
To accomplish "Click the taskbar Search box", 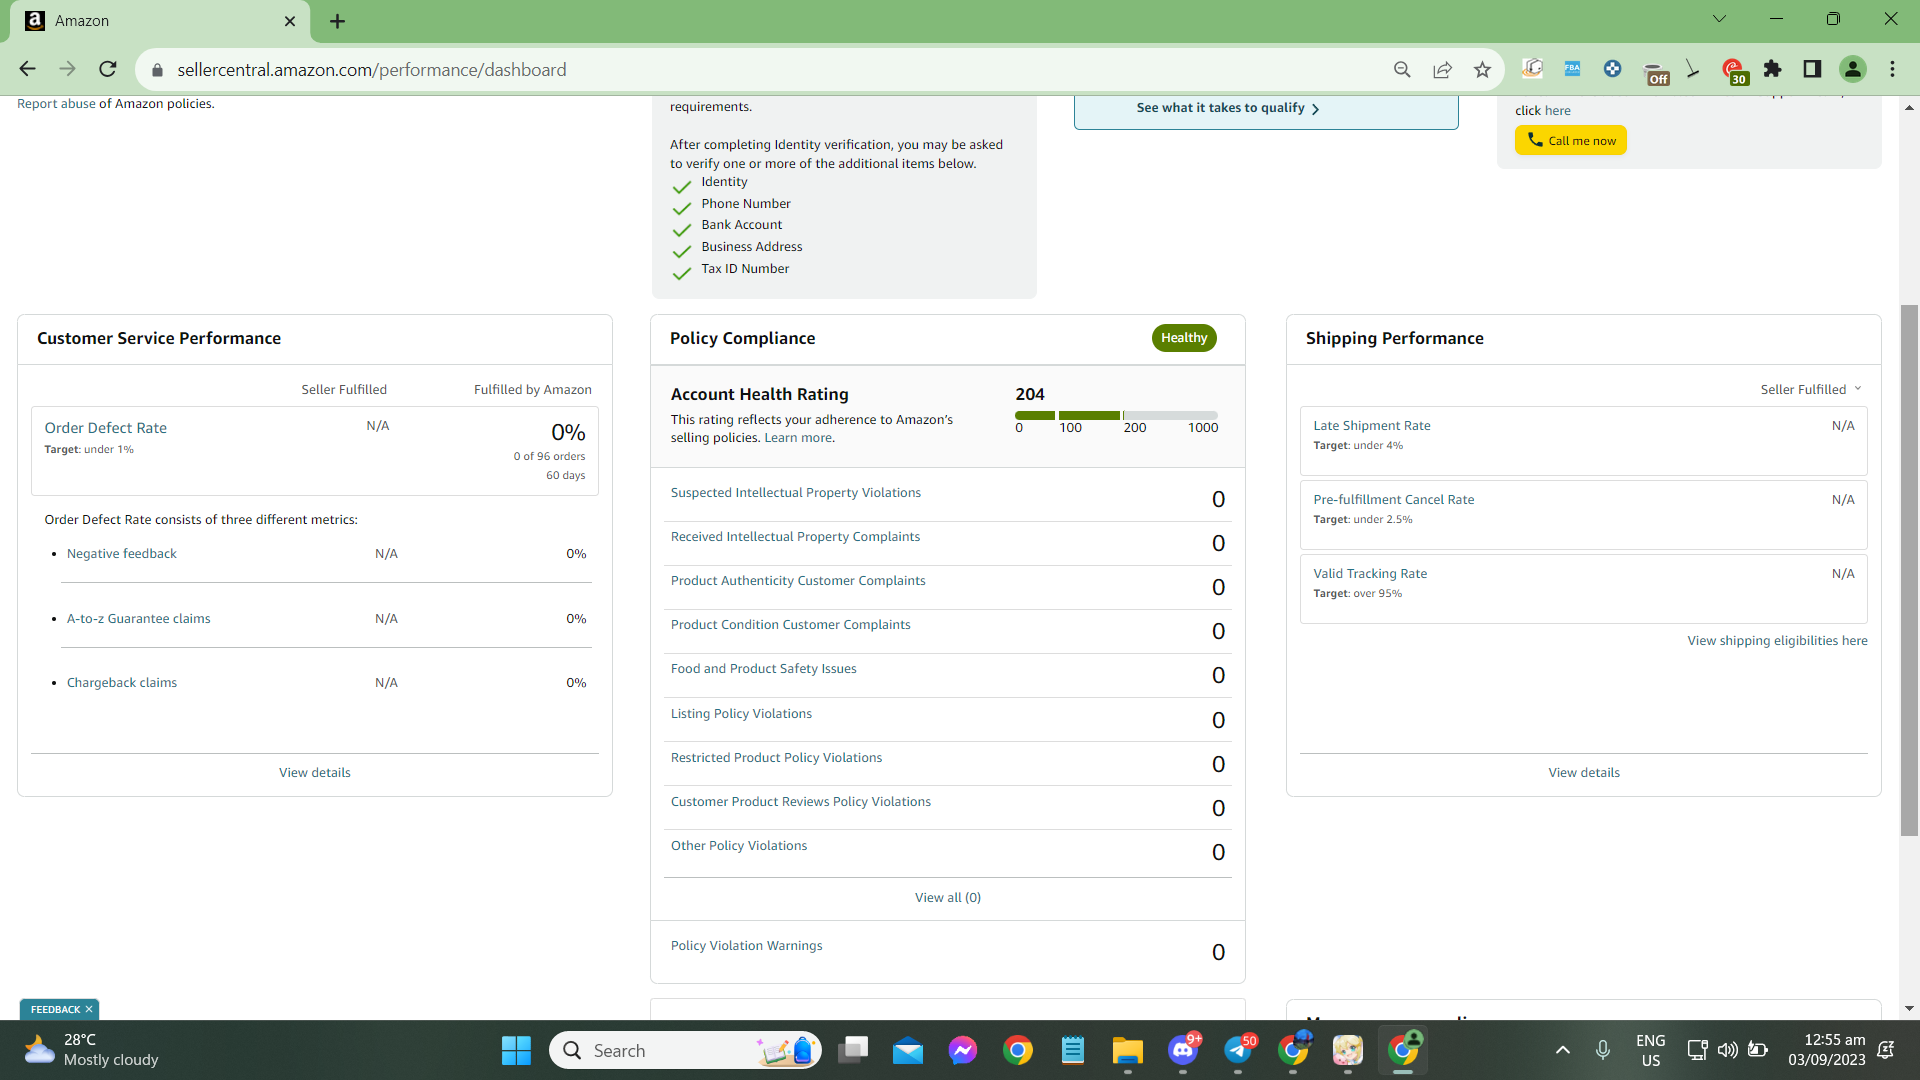I will [x=685, y=1051].
